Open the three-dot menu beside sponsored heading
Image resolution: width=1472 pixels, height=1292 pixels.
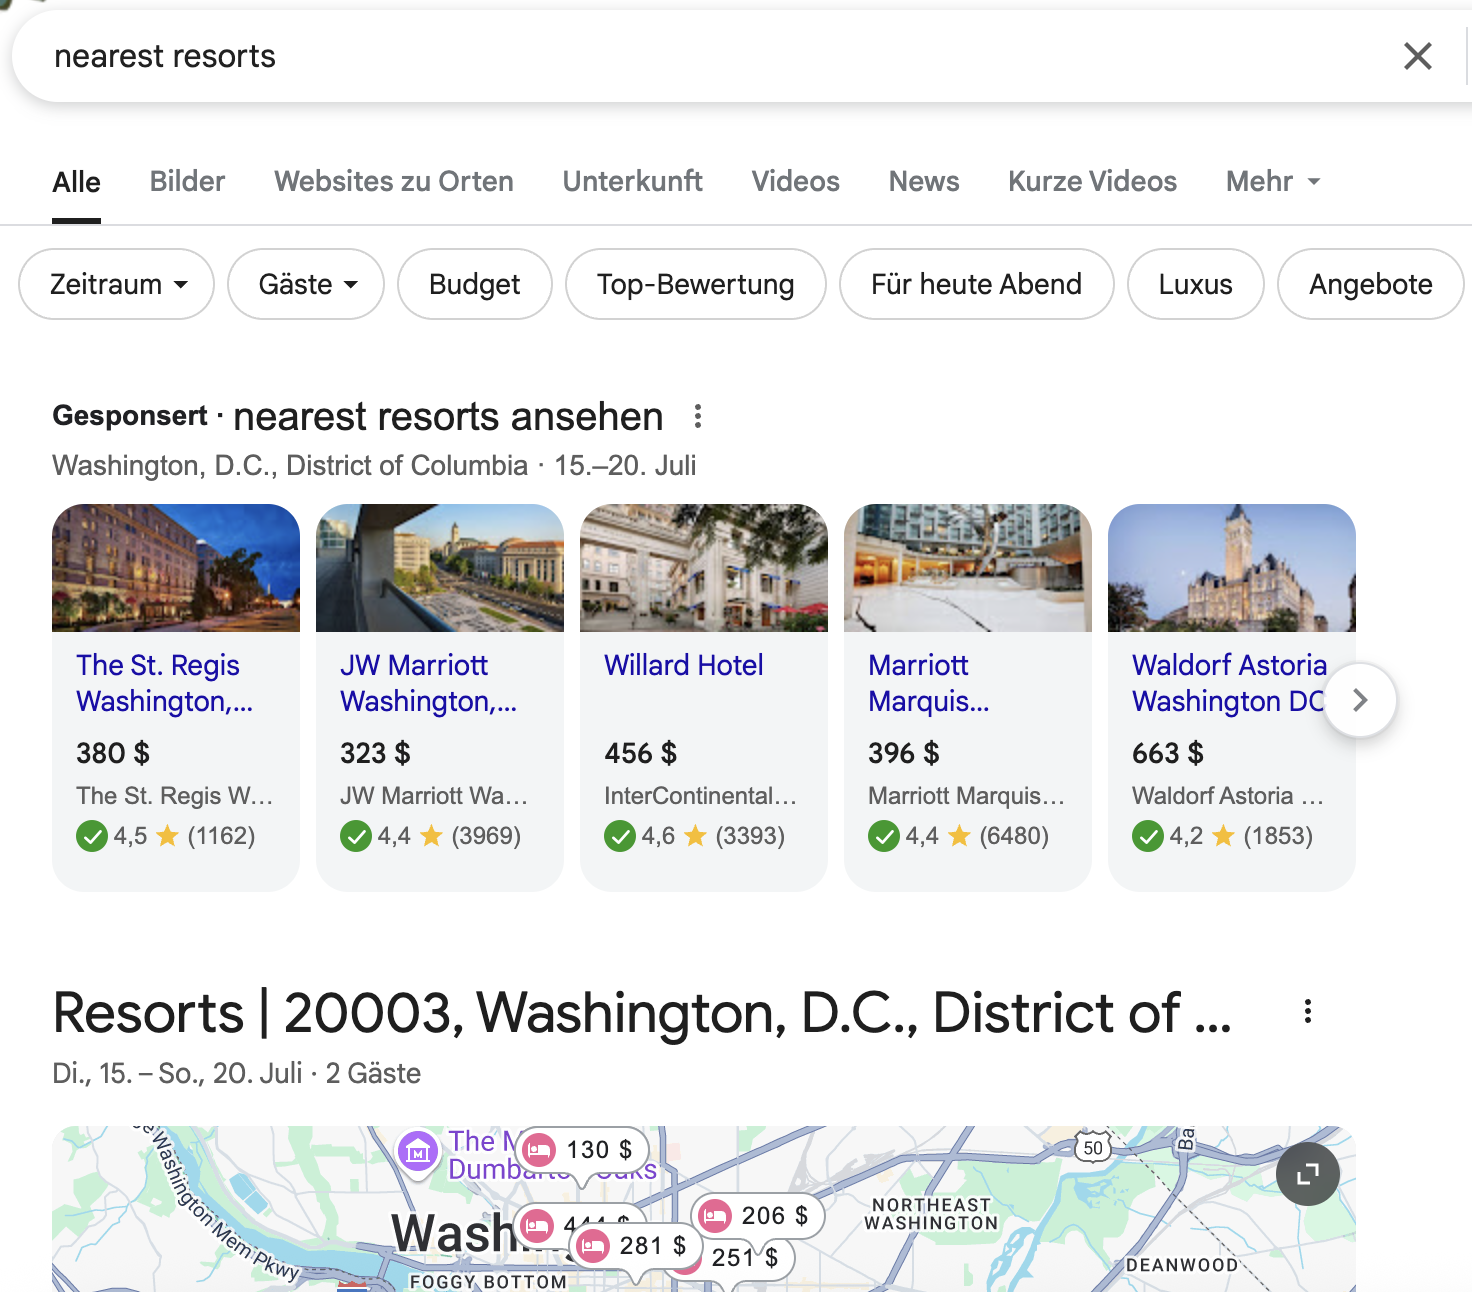[698, 416]
